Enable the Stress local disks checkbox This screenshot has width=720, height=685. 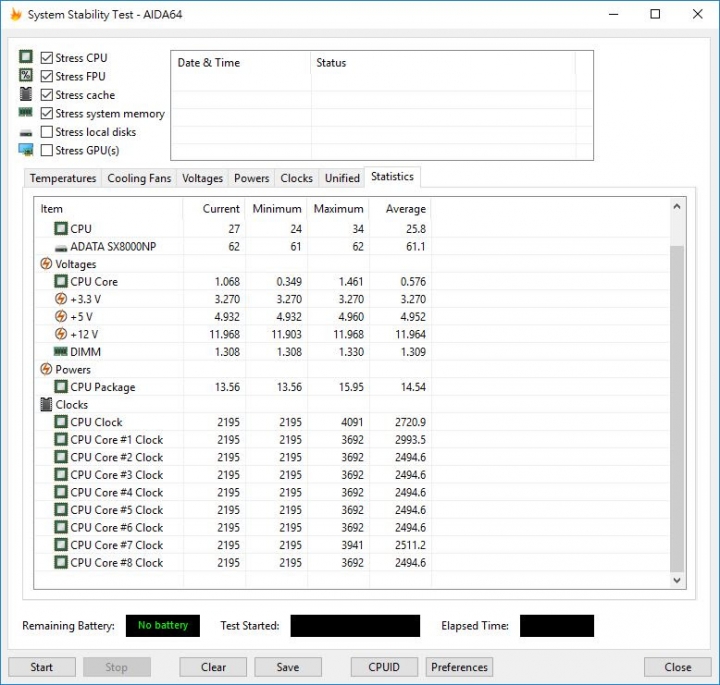46,132
